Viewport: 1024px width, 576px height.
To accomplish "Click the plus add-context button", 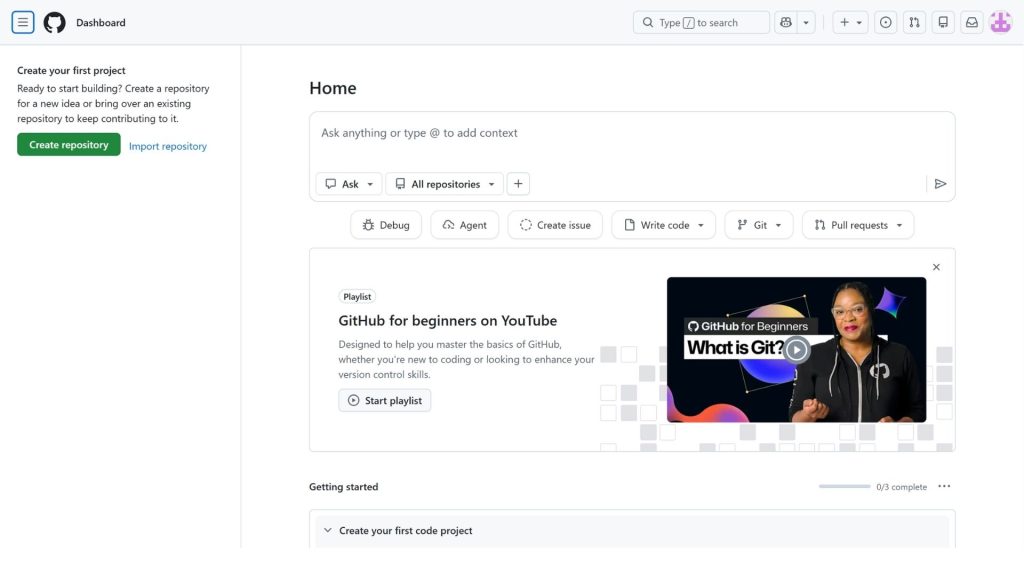I will pyautogui.click(x=518, y=184).
